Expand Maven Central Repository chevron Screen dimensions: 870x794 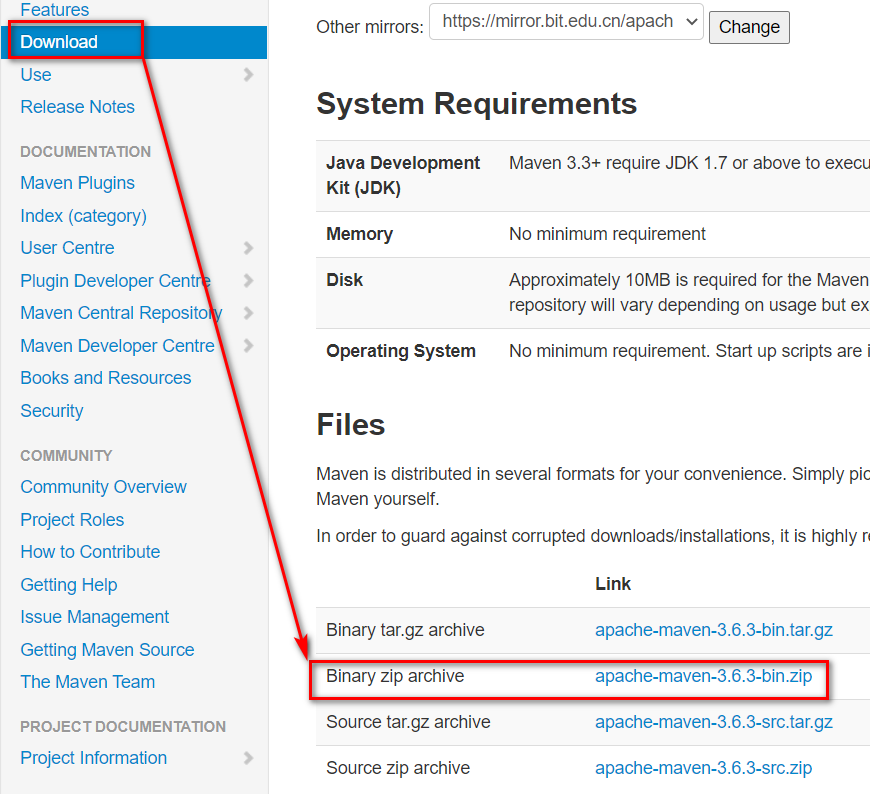(249, 313)
